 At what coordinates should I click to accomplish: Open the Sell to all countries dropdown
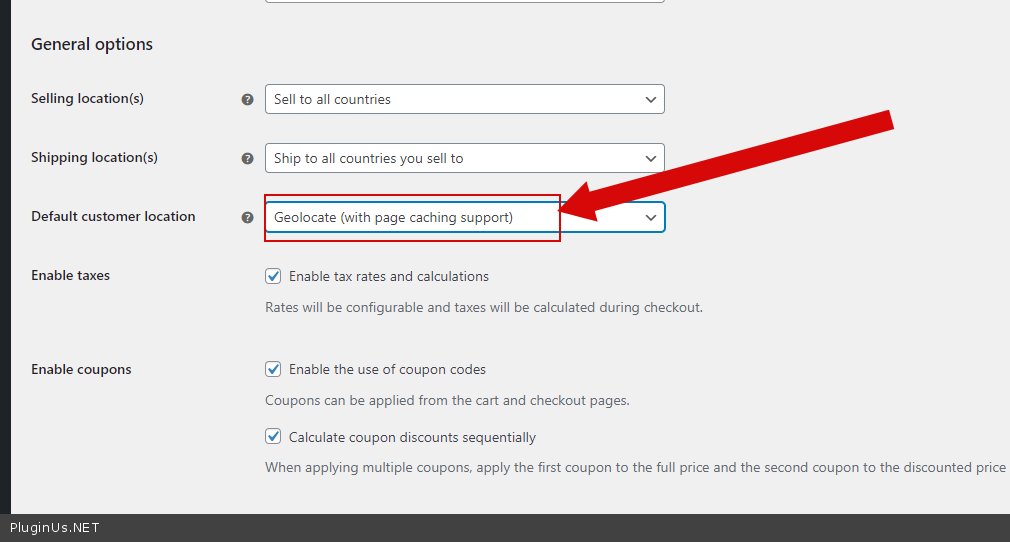464,99
